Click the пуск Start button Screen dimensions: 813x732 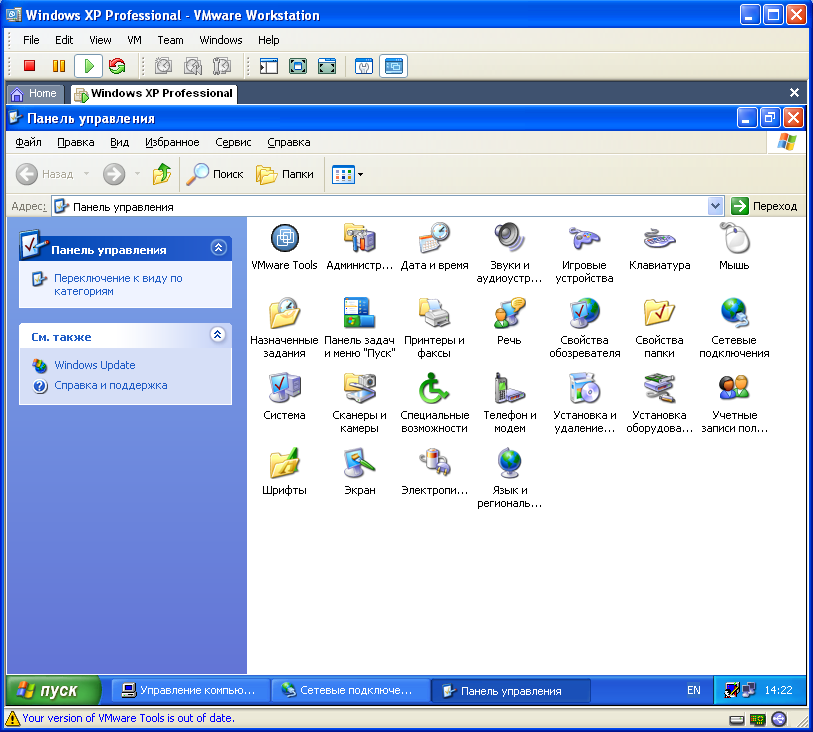point(53,690)
